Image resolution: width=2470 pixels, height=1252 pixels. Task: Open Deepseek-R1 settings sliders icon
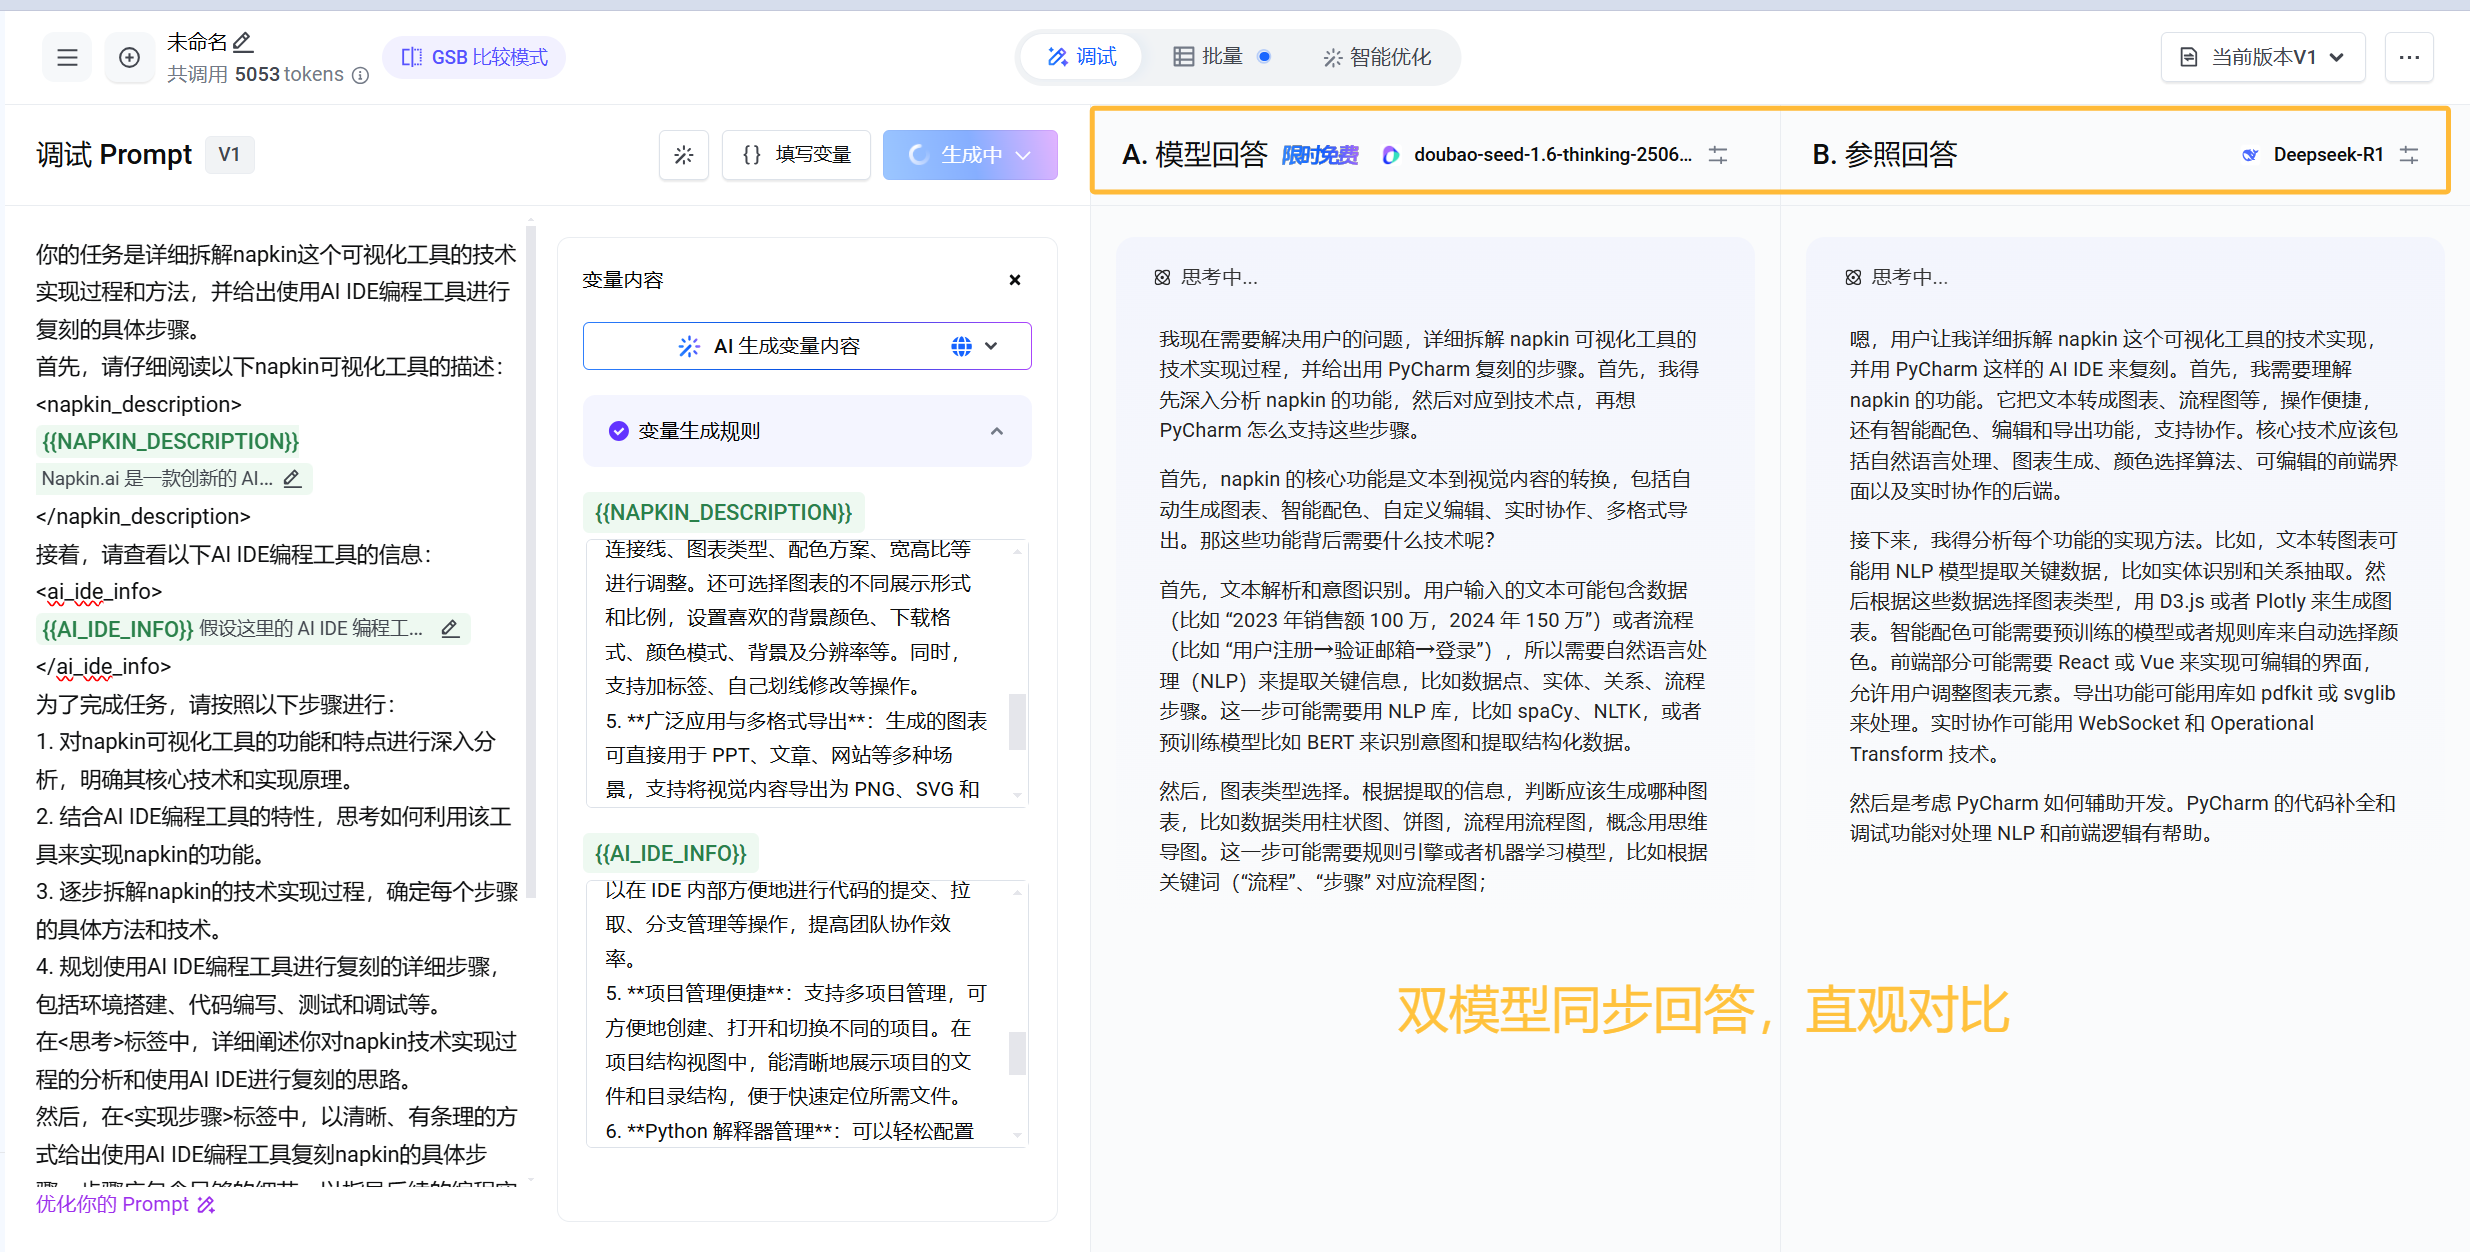point(2409,155)
